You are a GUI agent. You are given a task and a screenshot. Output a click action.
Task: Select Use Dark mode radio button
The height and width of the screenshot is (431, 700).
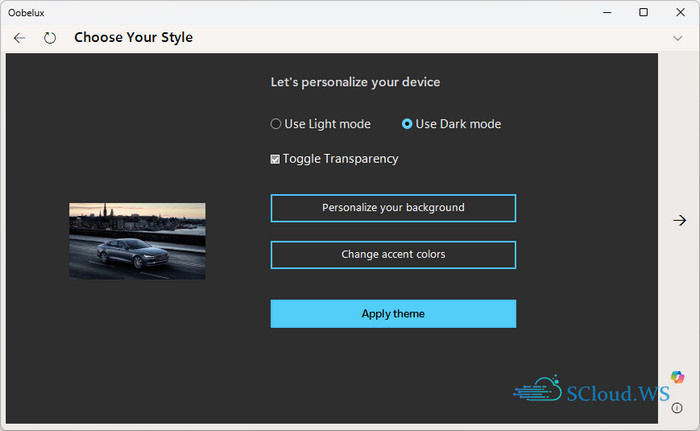[x=407, y=124]
